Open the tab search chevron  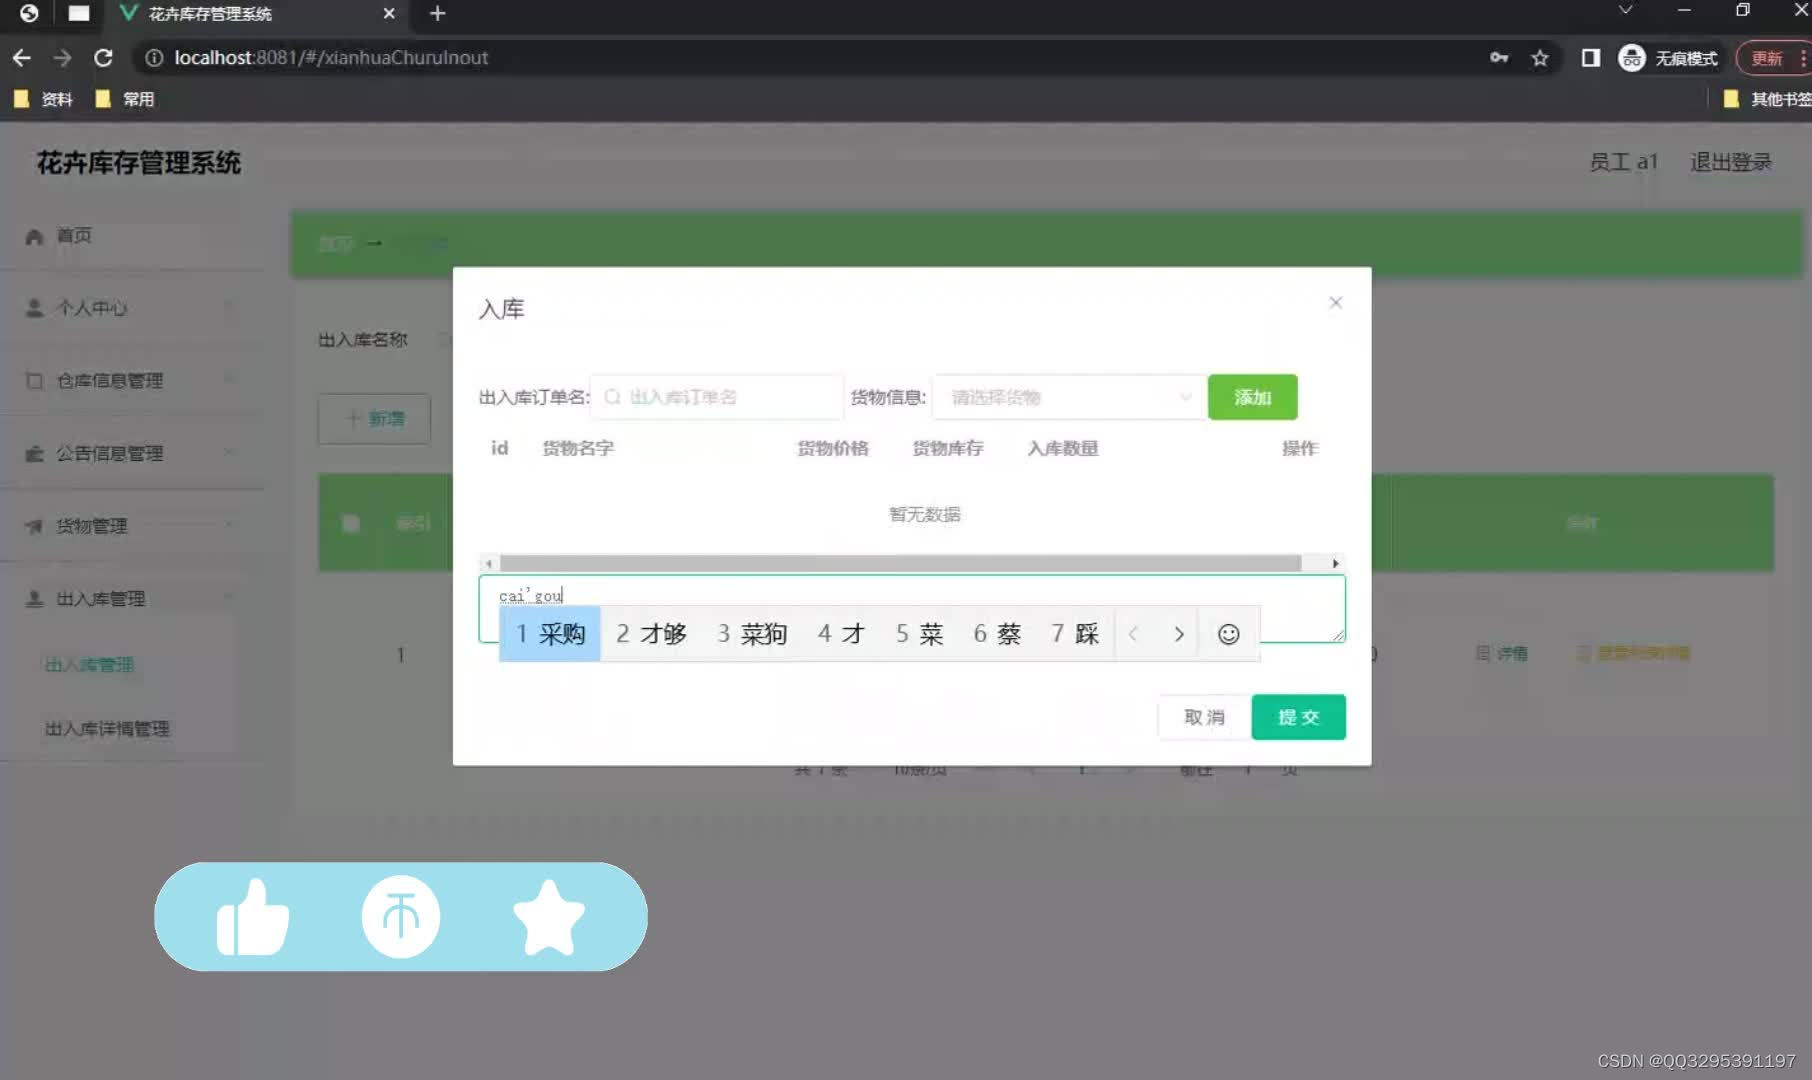tap(1625, 10)
